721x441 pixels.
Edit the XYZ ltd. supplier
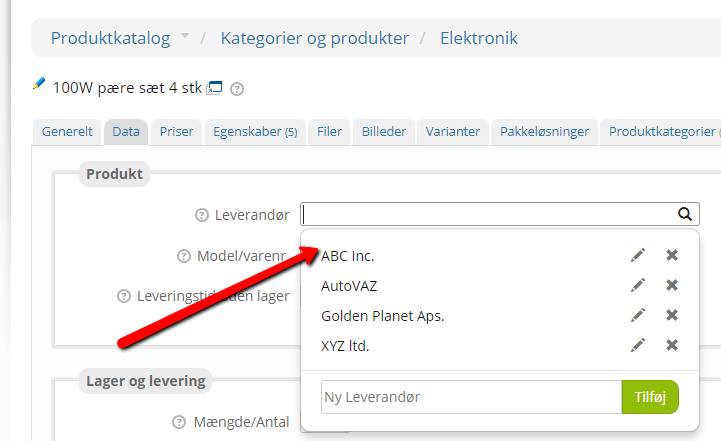tap(638, 345)
